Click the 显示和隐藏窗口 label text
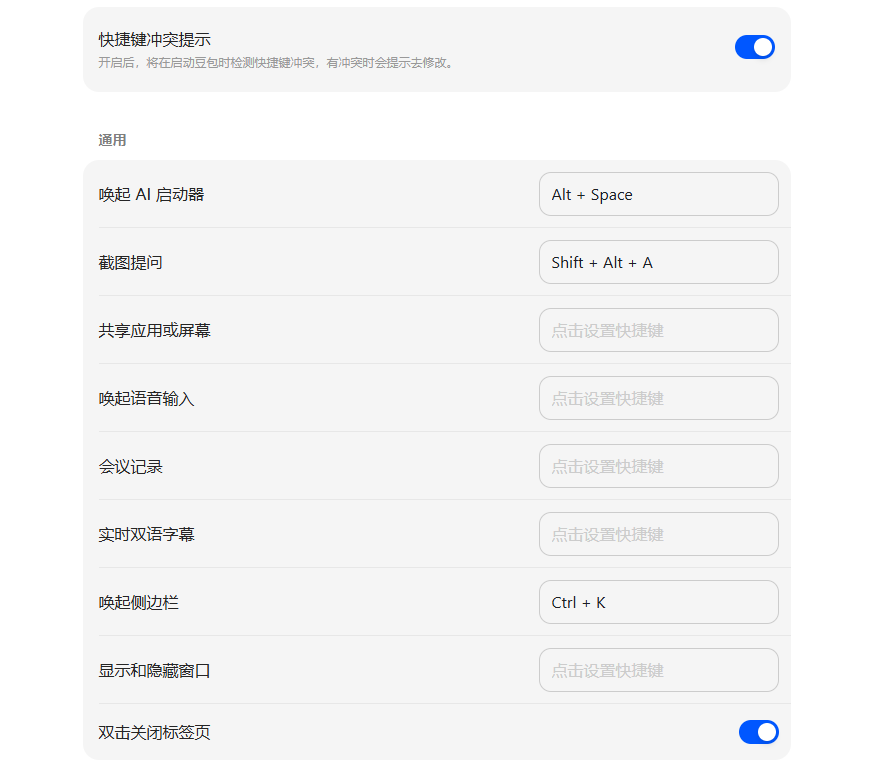This screenshot has width=881, height=781. (x=154, y=670)
